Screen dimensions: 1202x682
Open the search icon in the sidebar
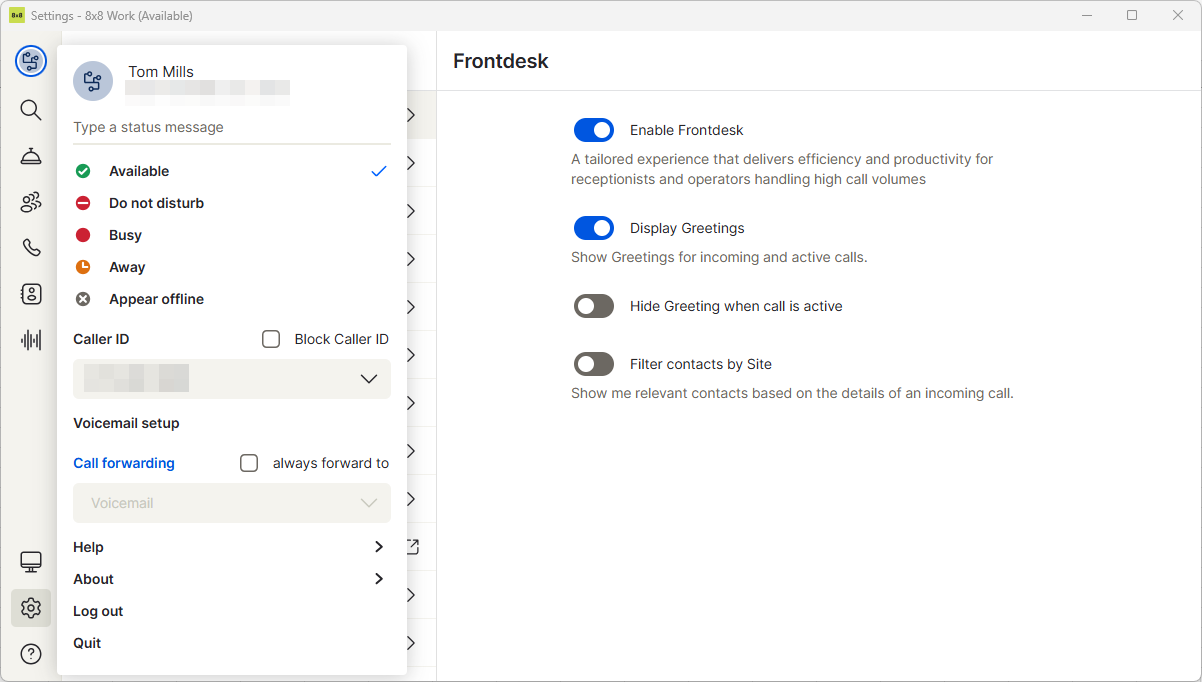point(31,110)
